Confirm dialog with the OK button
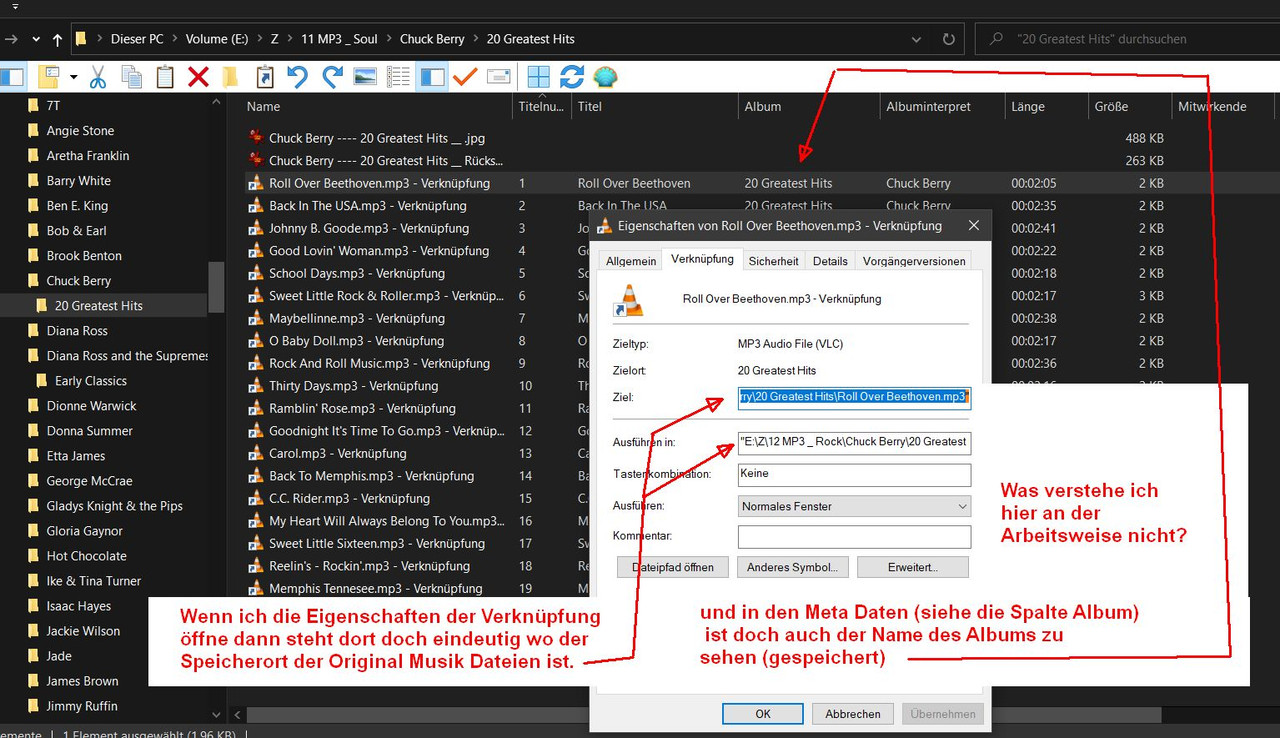 pos(763,714)
